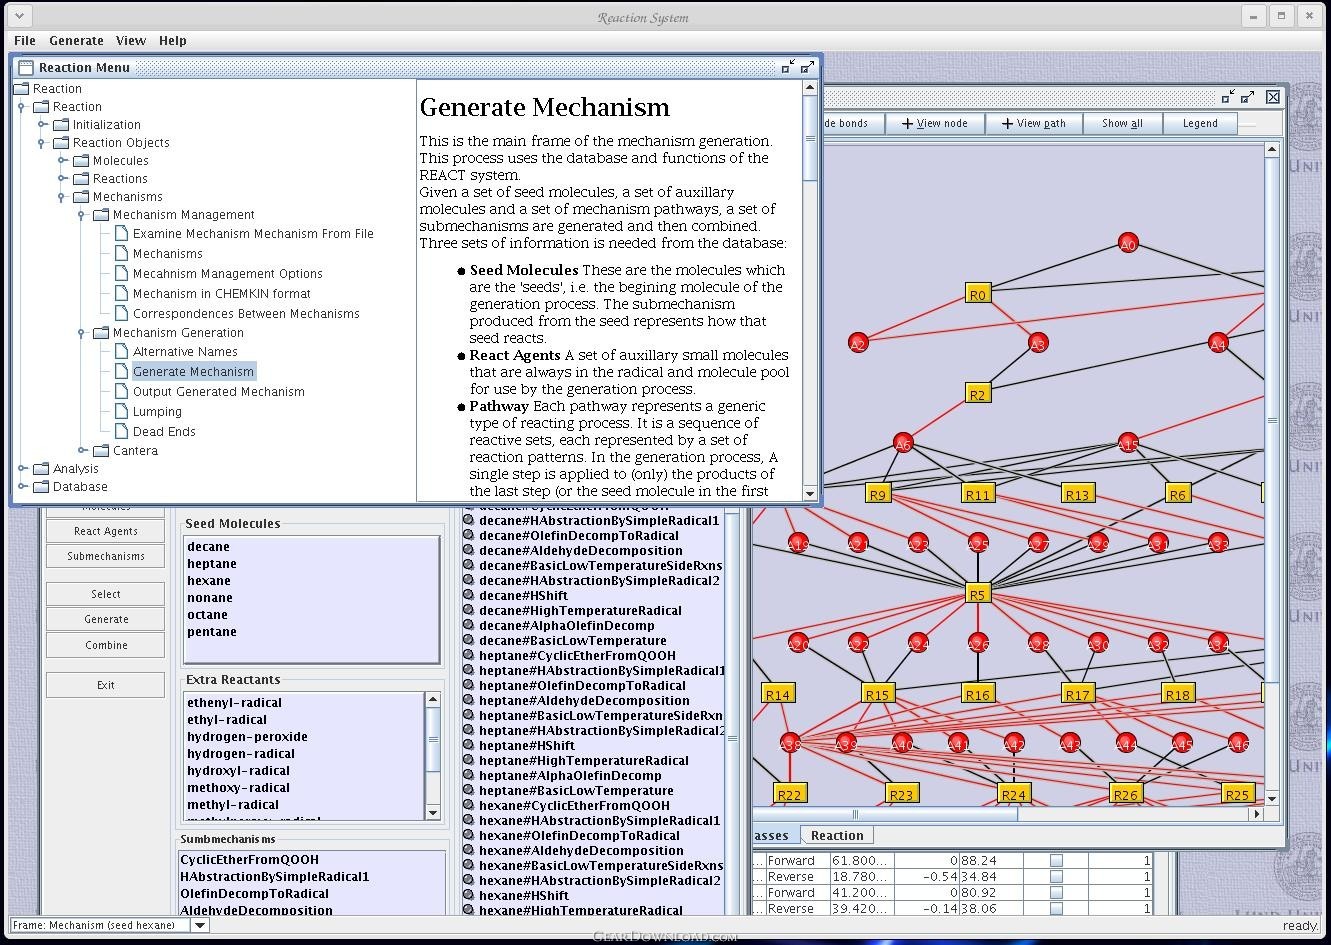Open the View menu
1331x945 pixels.
[x=130, y=40]
